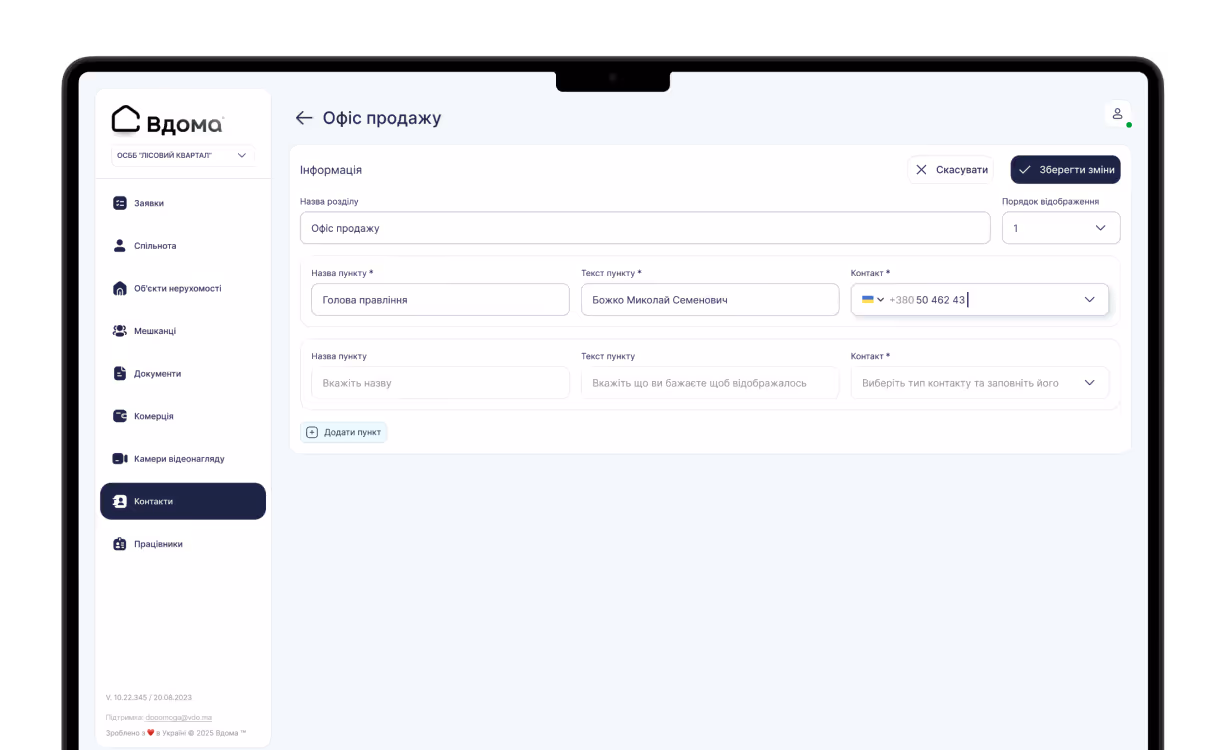Go to Заявки in the sidebar
Image resolution: width=1229 pixels, height=750 pixels.
coord(183,203)
